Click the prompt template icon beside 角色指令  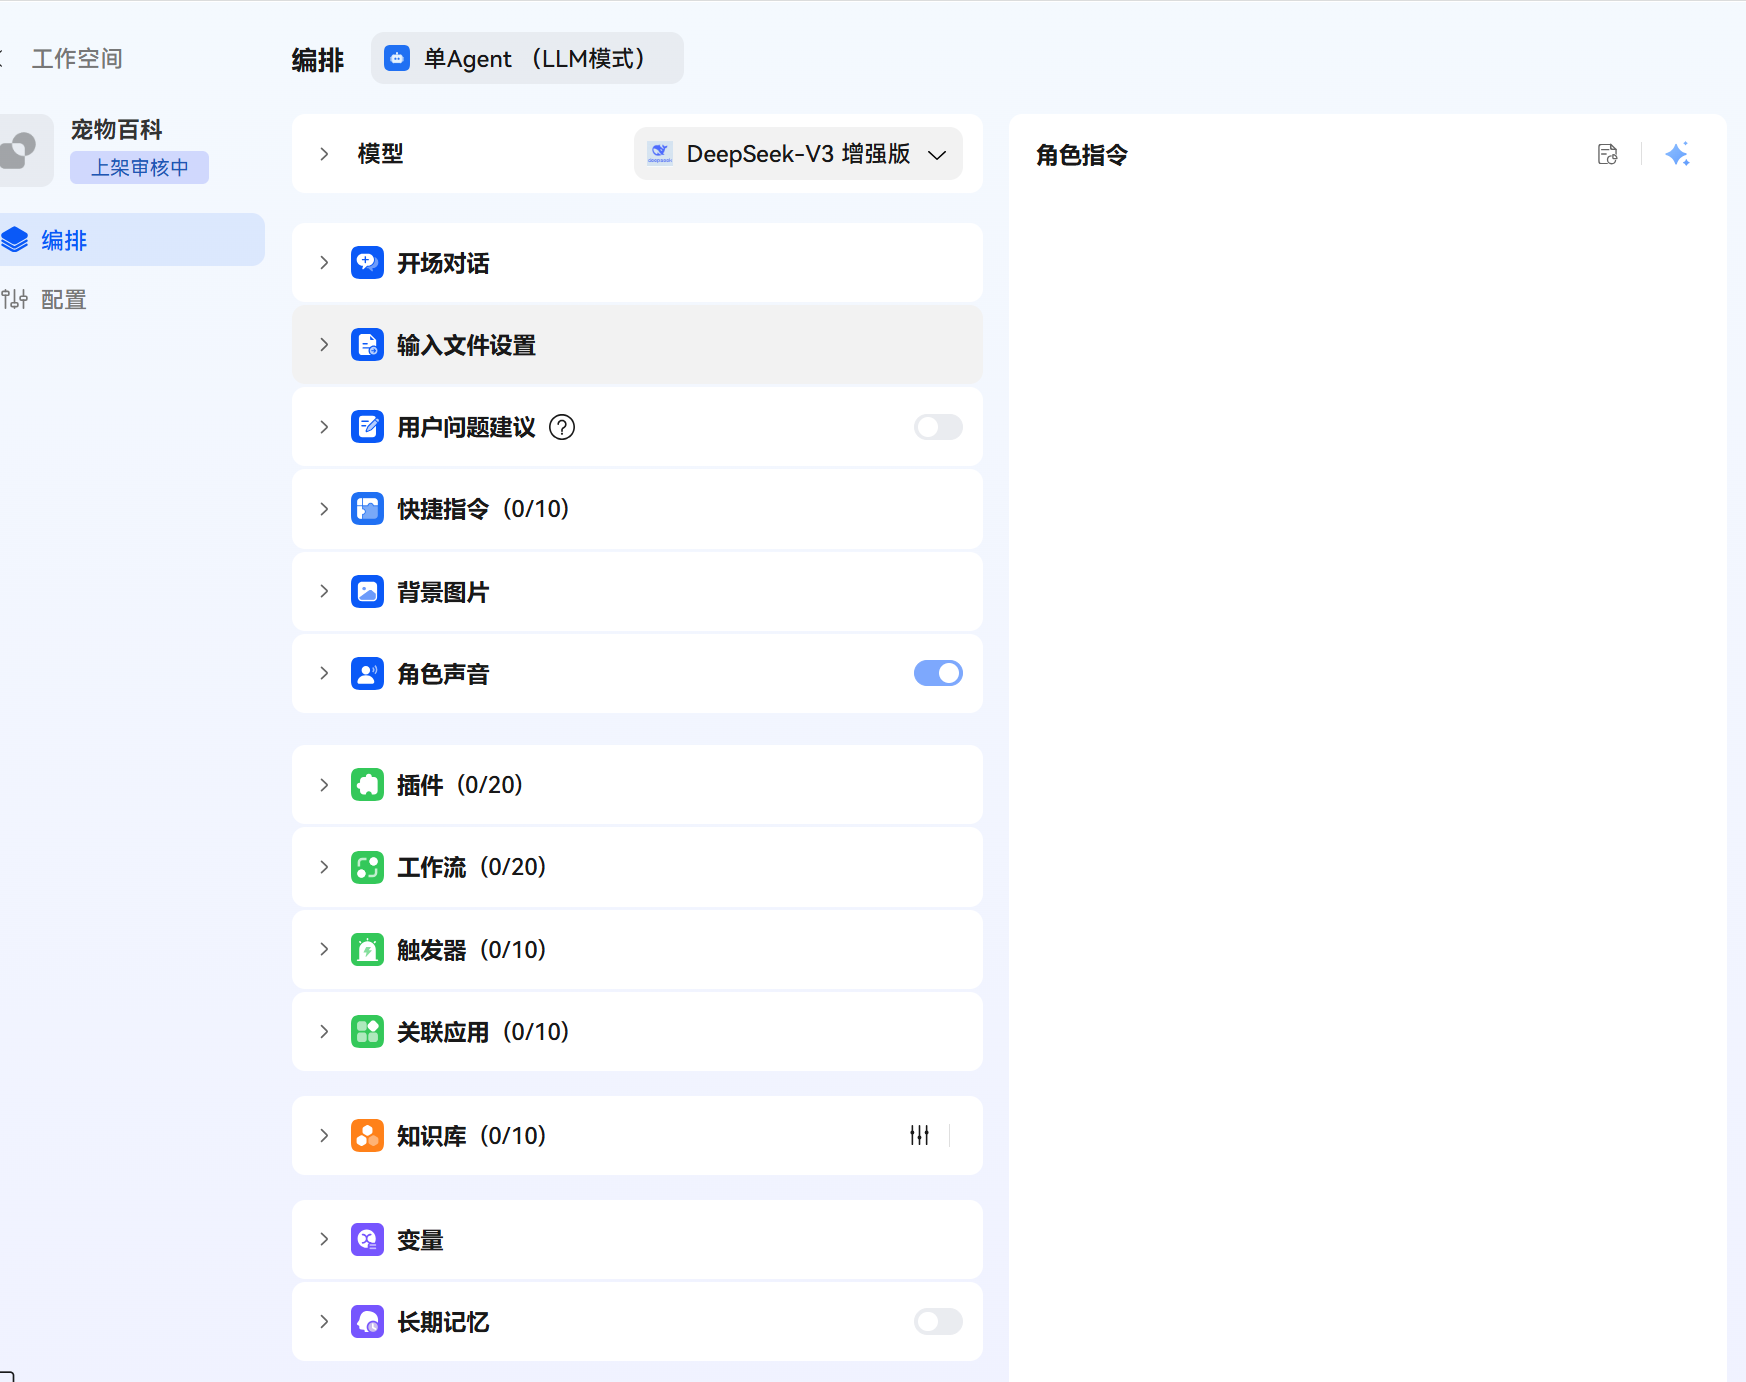point(1607,154)
